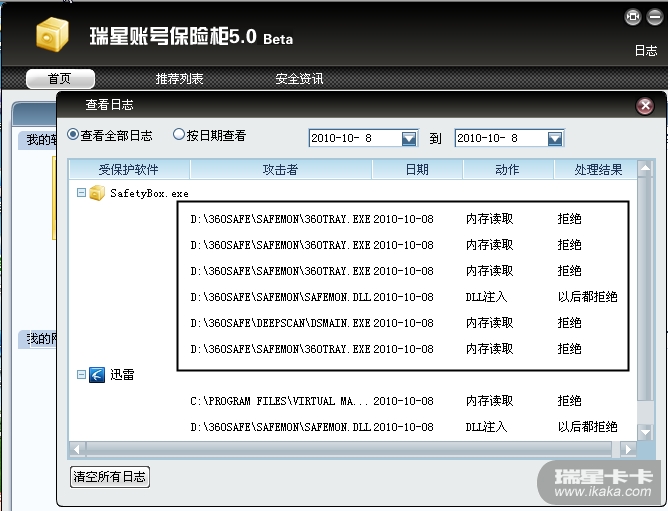Click the vertical scrollbar thumb
The height and width of the screenshot is (511, 668).
645,289
